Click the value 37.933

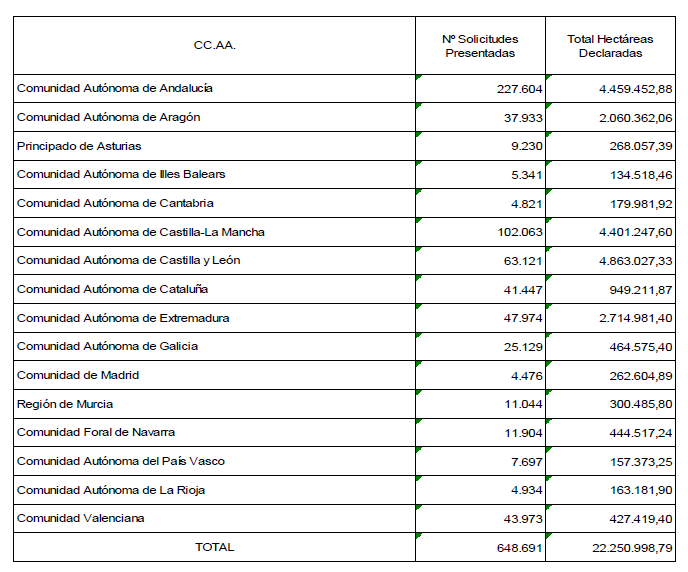pyautogui.click(x=523, y=118)
